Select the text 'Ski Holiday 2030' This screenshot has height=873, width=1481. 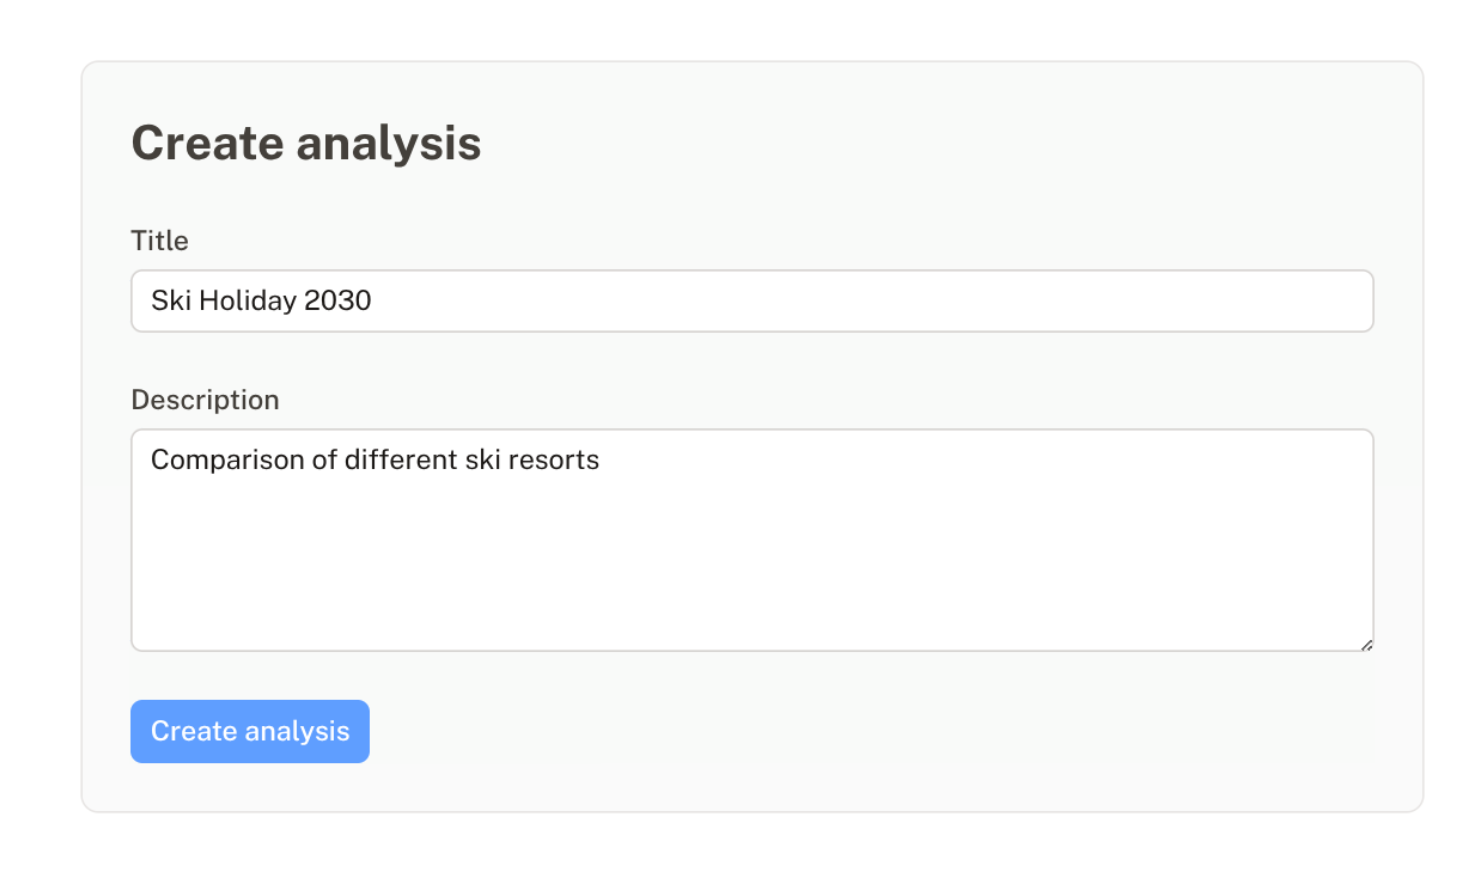(260, 300)
